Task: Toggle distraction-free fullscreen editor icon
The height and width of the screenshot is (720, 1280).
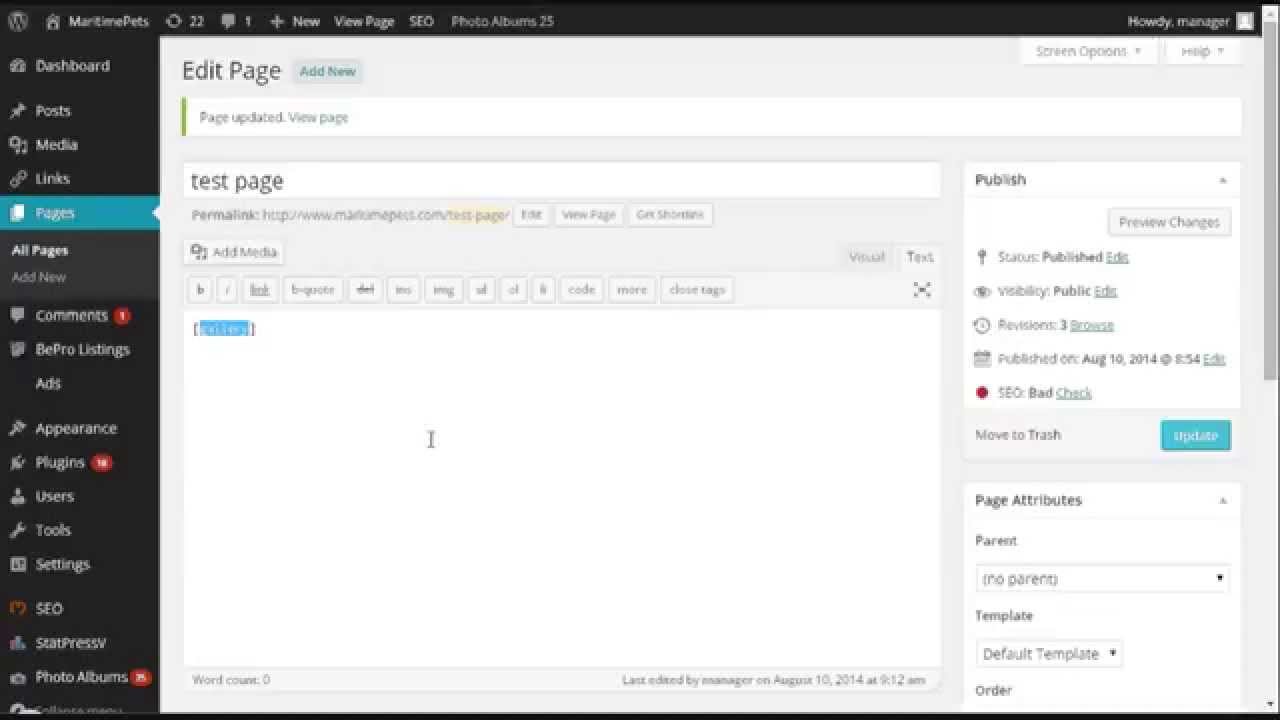Action: (x=922, y=290)
